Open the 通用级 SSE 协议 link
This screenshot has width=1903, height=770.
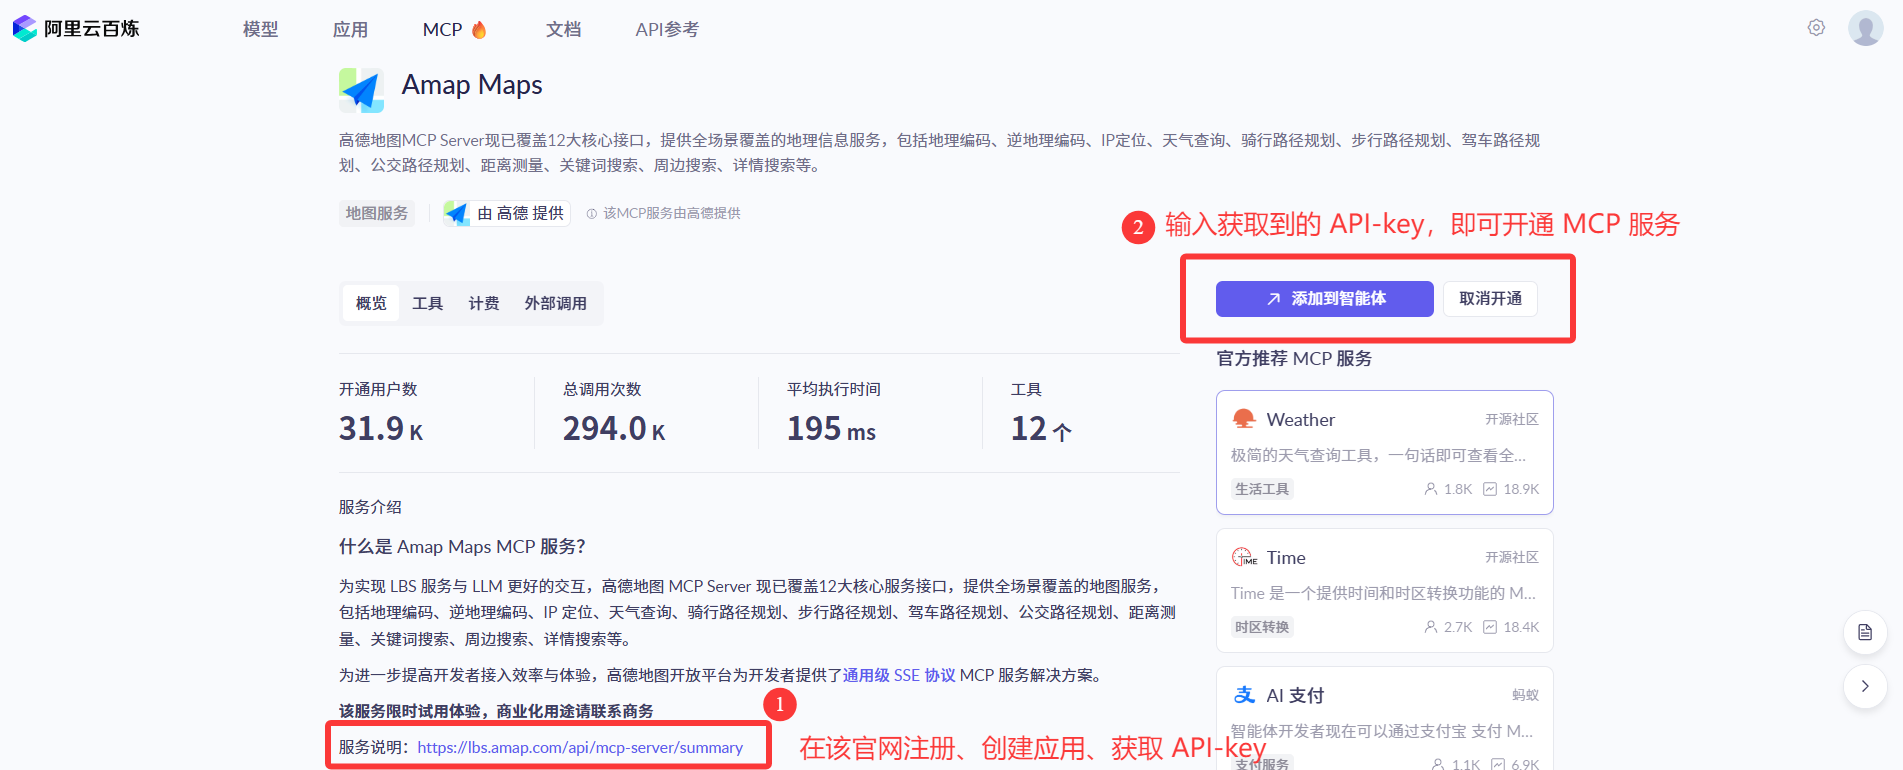click(x=899, y=675)
